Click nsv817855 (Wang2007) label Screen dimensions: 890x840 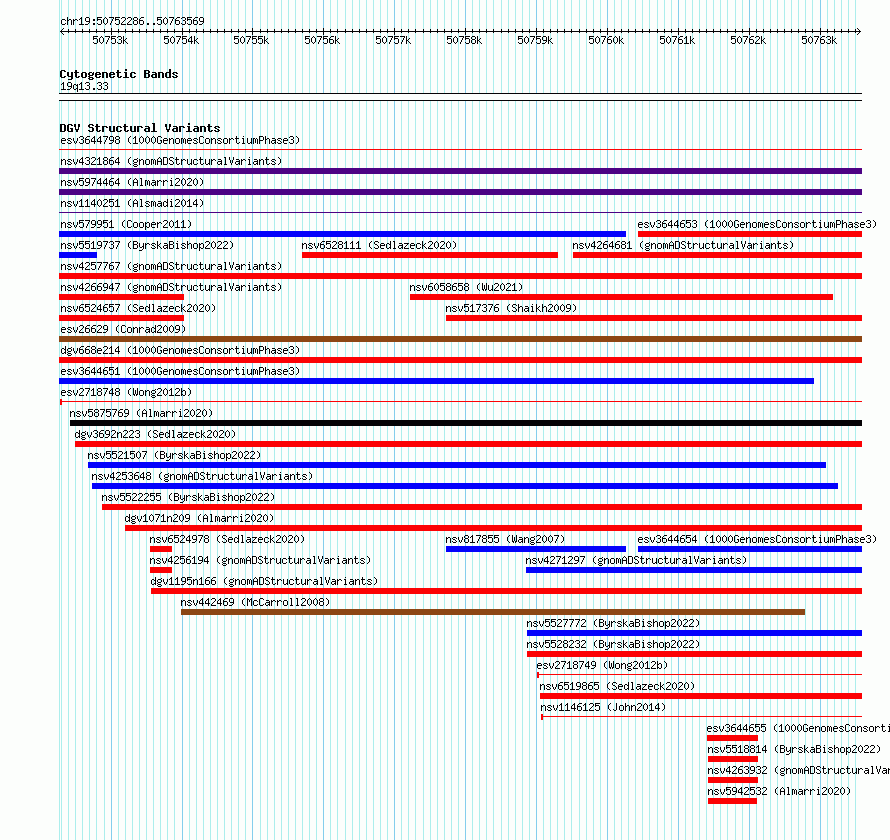pyautogui.click(x=505, y=539)
